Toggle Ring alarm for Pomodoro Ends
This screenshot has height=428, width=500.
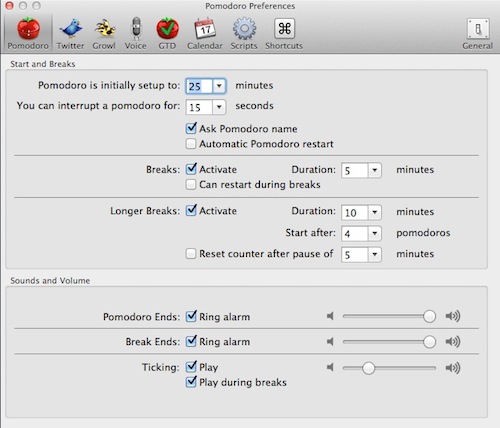click(x=191, y=316)
